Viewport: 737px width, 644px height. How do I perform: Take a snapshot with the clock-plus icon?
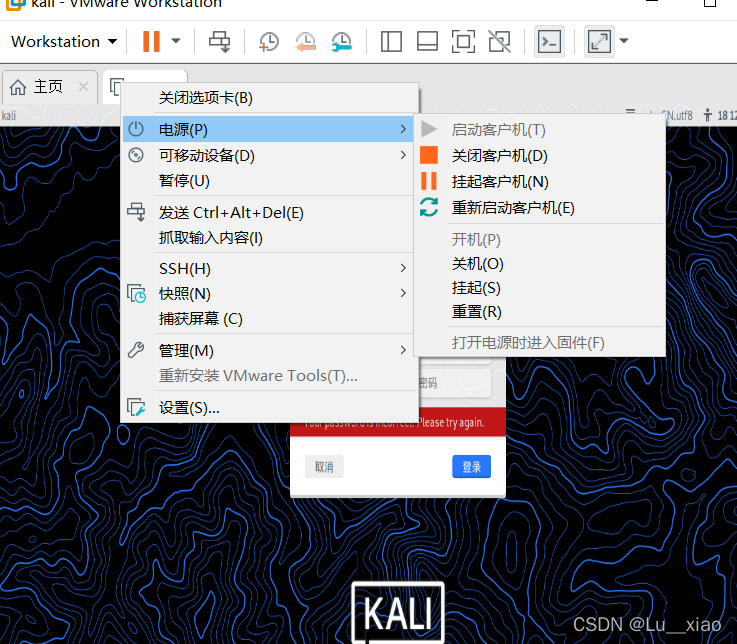[268, 41]
